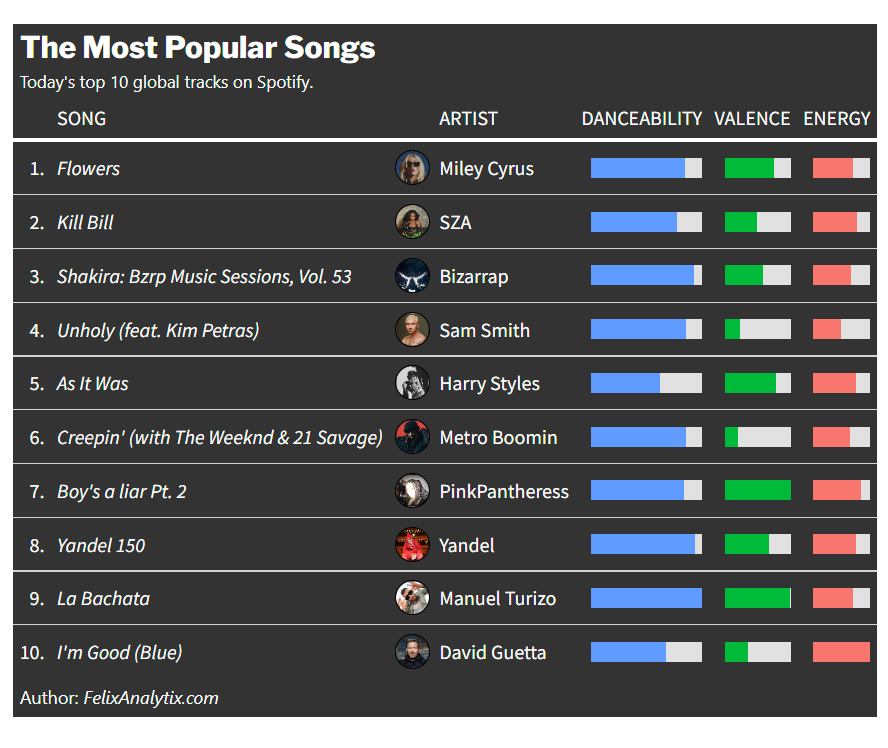Click Kill Bill green valence bar
This screenshot has height=748, width=888.
click(x=741, y=222)
